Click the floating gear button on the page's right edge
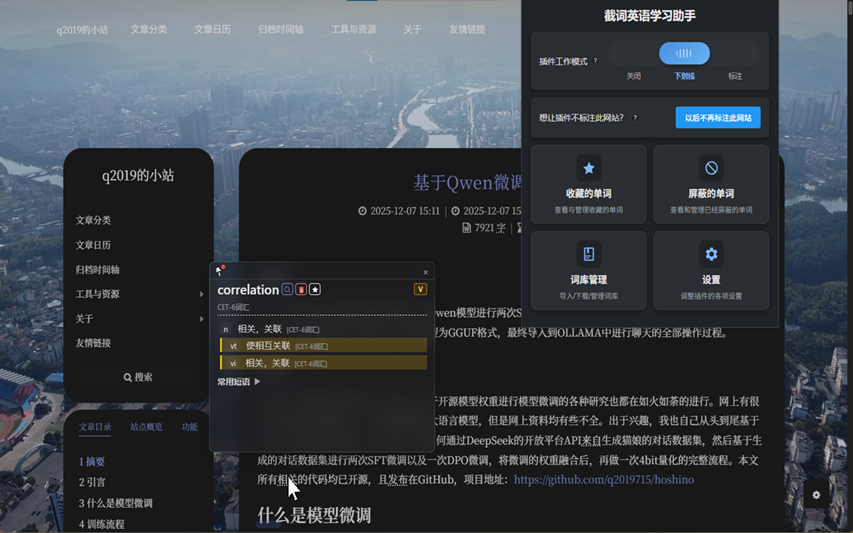This screenshot has width=853, height=533. point(816,494)
